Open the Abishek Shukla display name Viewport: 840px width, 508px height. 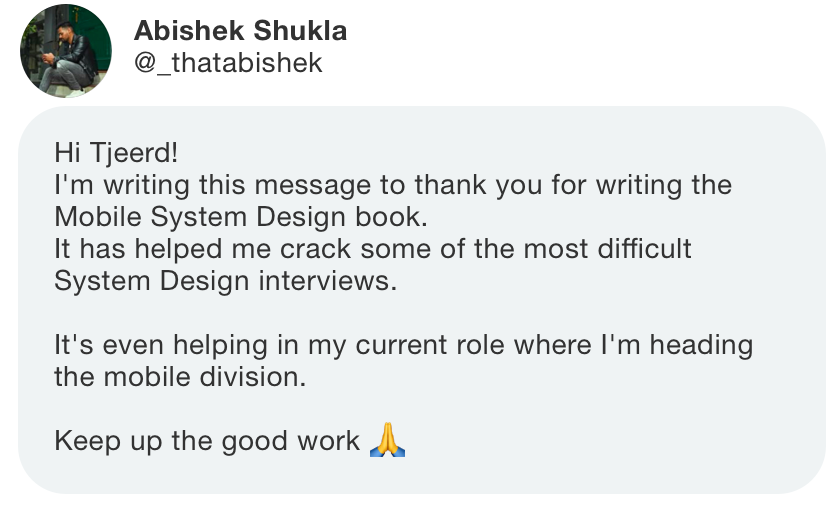coord(241,31)
